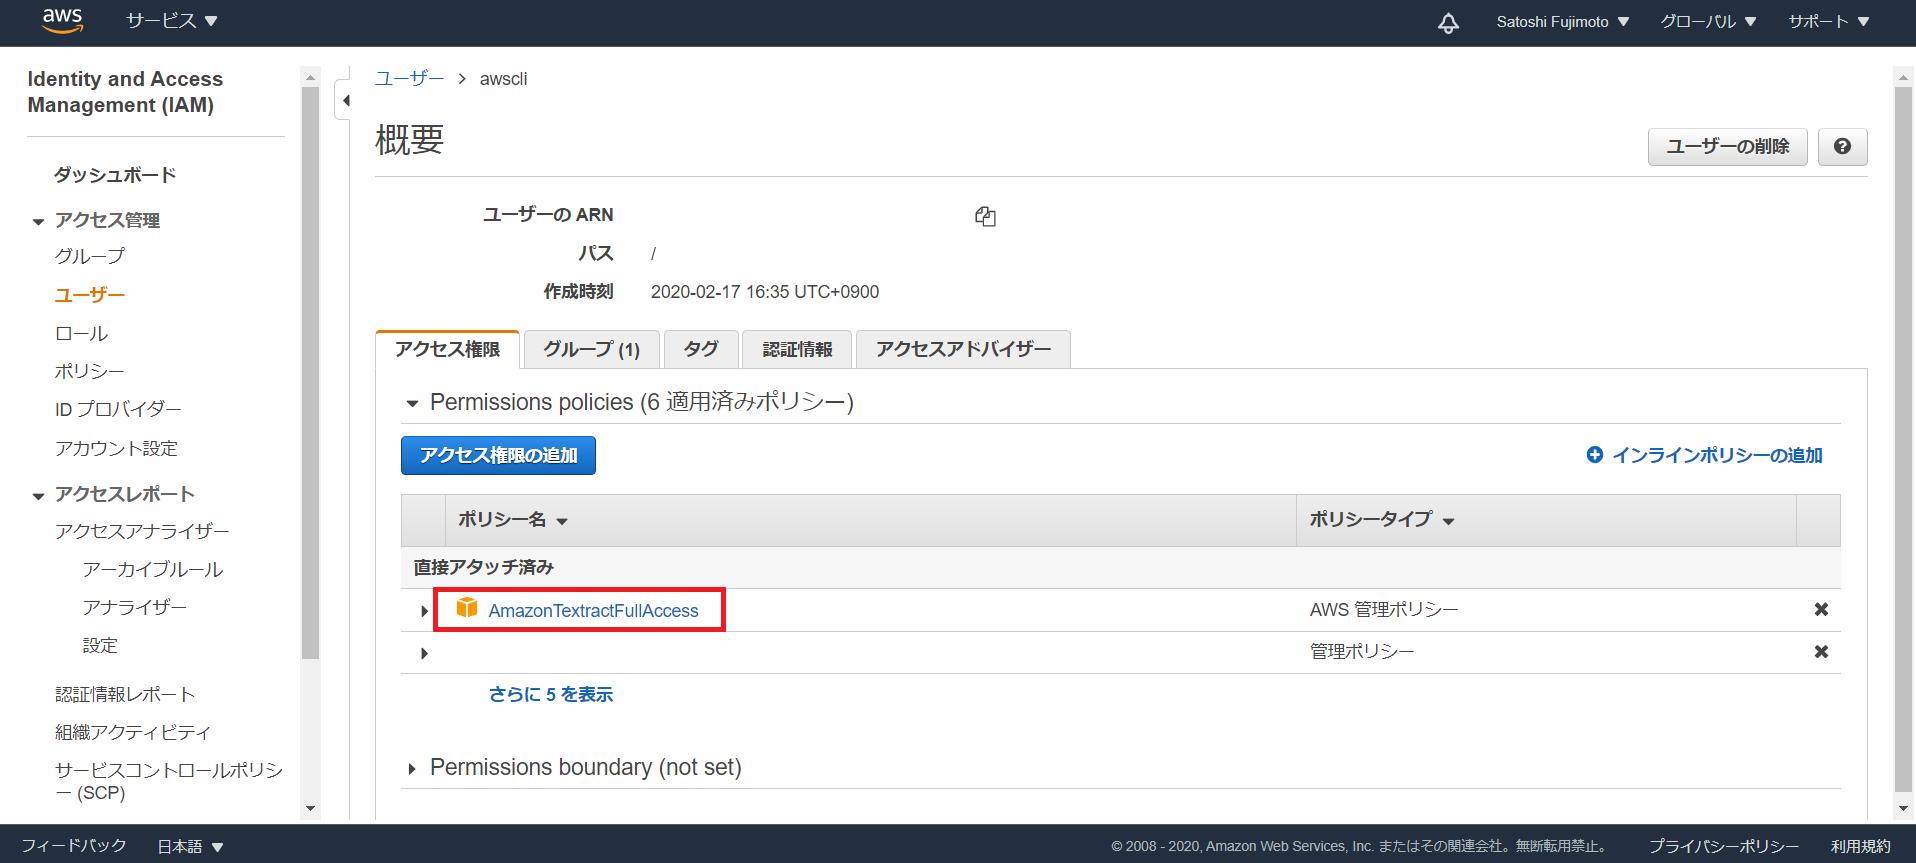The width and height of the screenshot is (1916, 863).
Task: Remove the AmazonTextractFullAccess policy with the X
Action: pos(1821,609)
